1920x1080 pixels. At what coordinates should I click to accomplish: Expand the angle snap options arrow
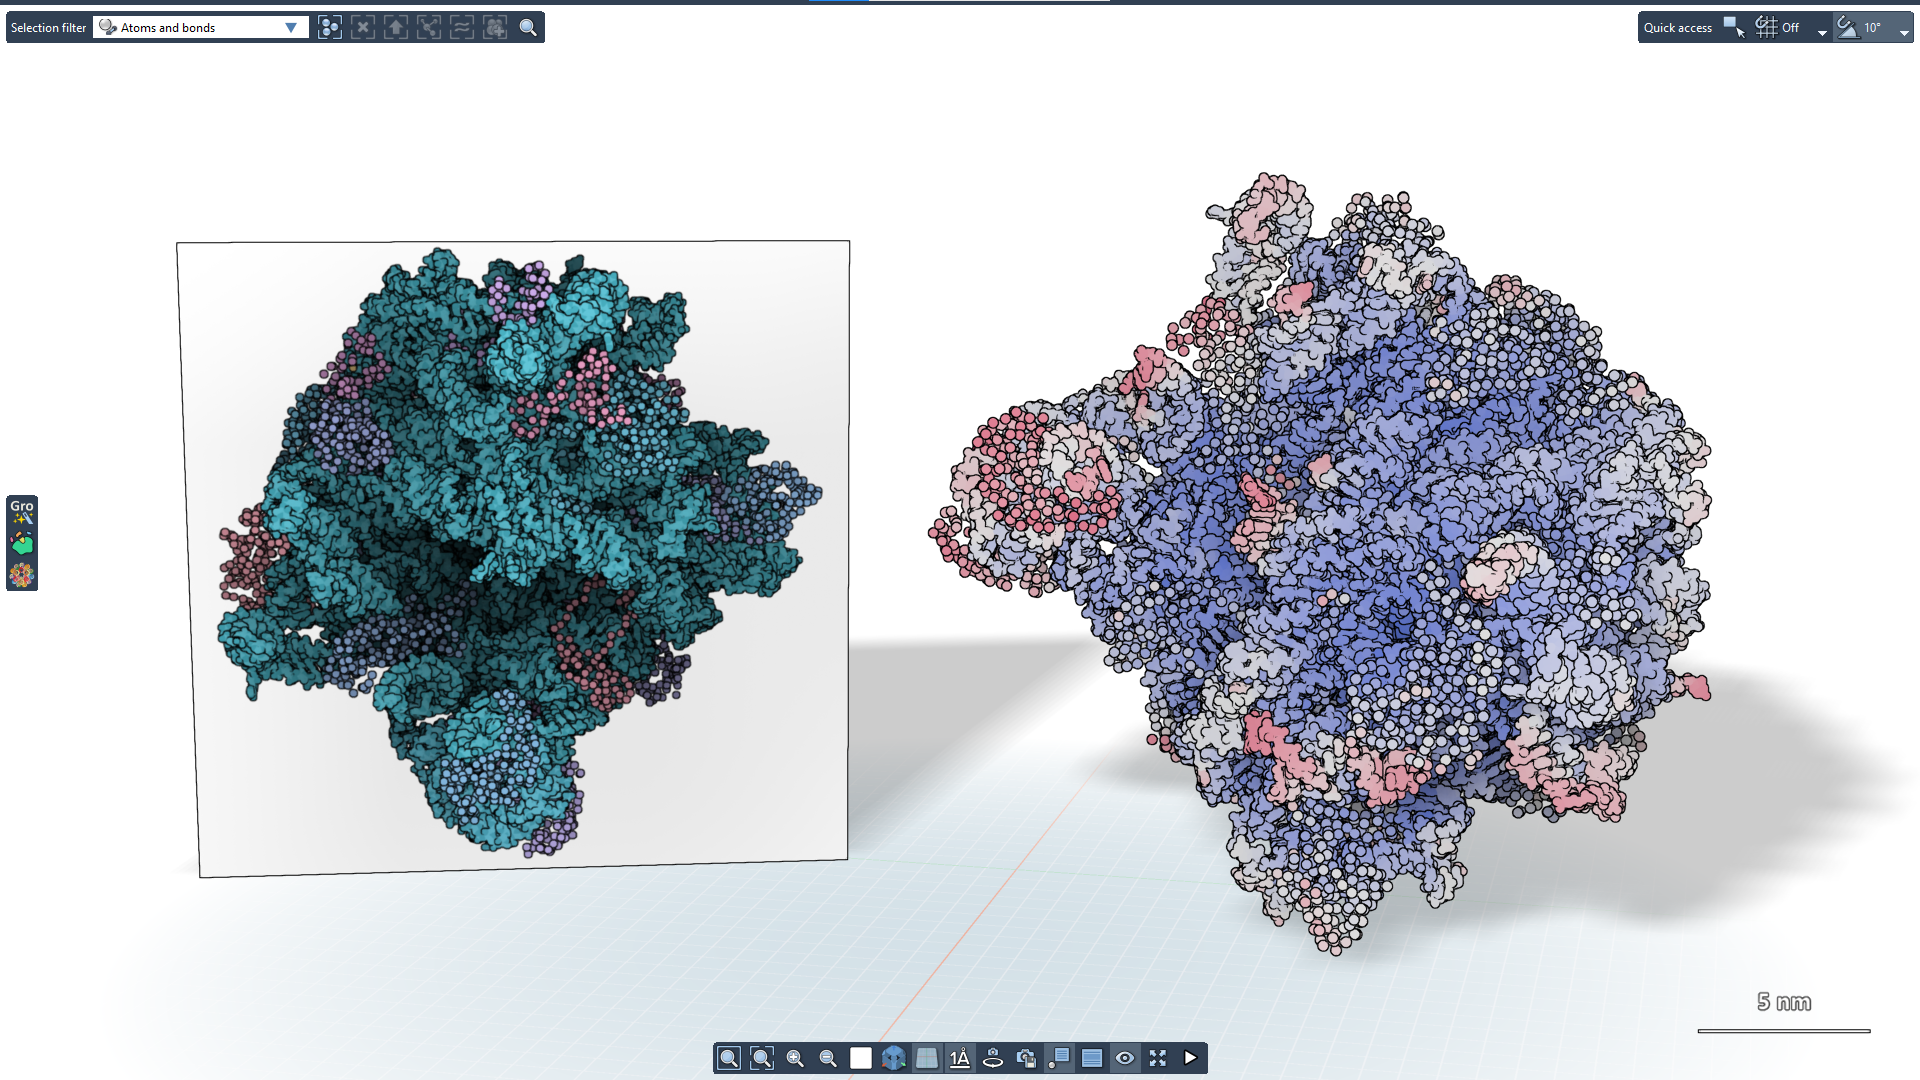1904,33
